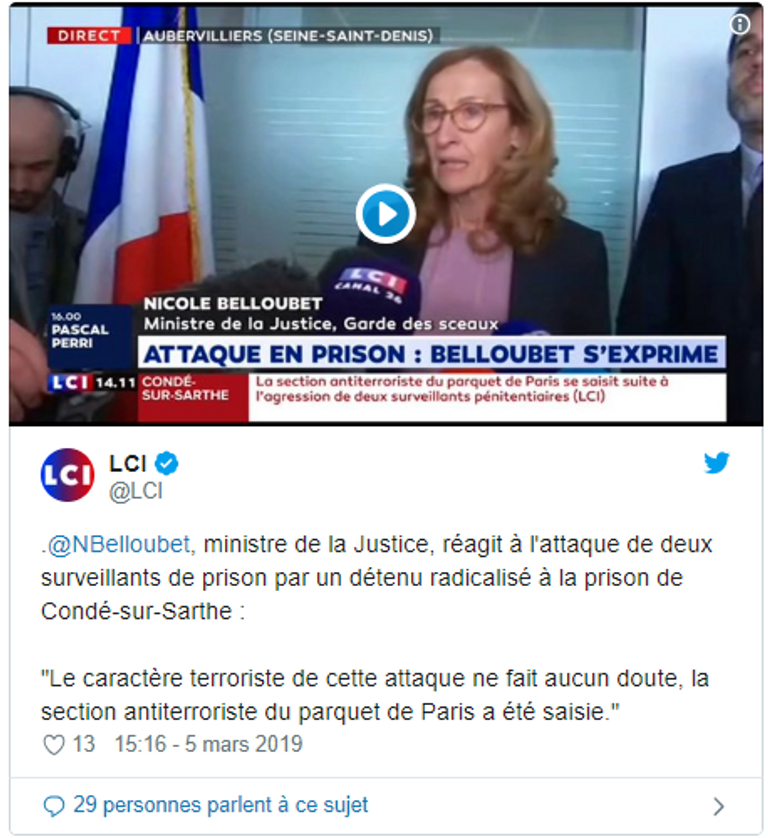Screen dimensions: 768x838
Task: Click the LCI account name
Action: pyautogui.click(x=127, y=463)
